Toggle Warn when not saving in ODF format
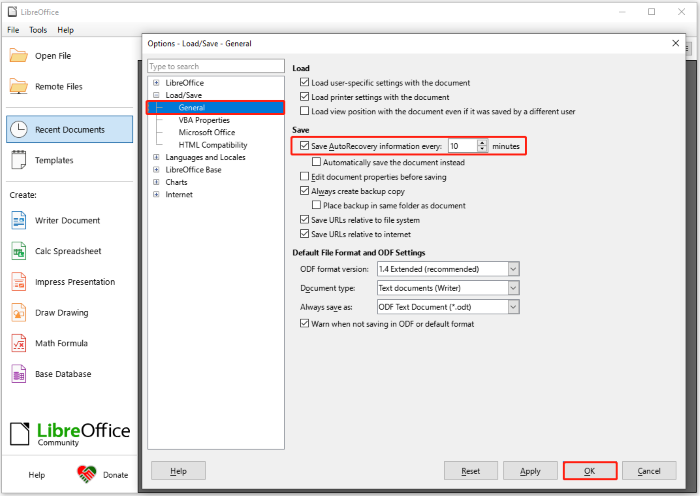Image resolution: width=700 pixels, height=496 pixels. click(x=304, y=323)
